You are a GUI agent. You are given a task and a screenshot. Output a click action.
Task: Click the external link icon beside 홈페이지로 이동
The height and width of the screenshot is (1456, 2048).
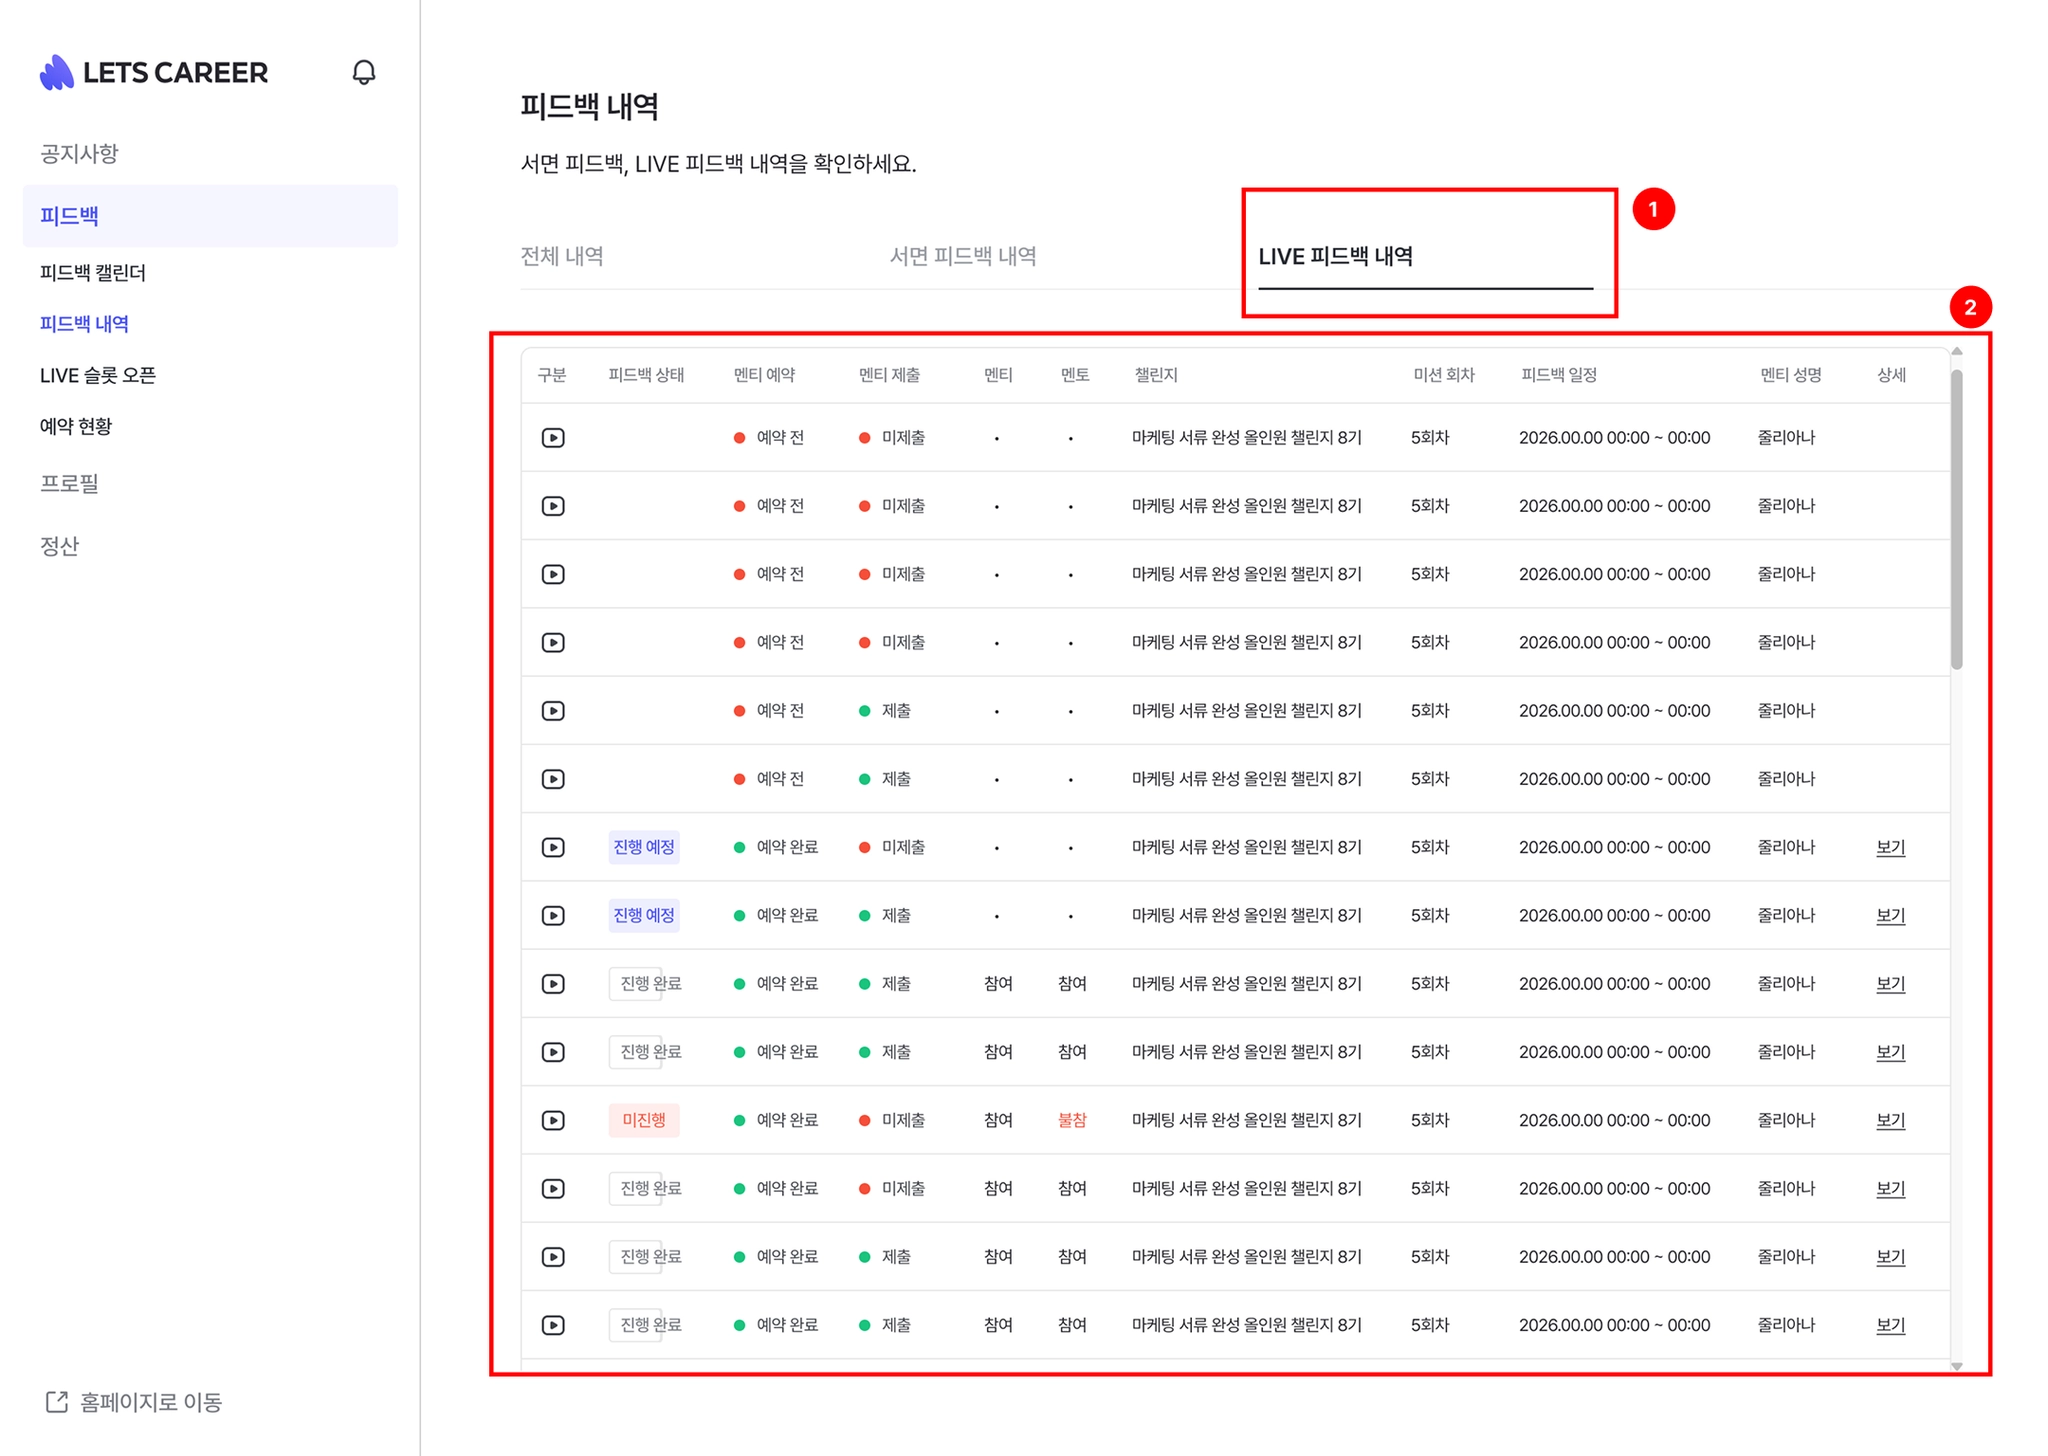pyautogui.click(x=57, y=1402)
